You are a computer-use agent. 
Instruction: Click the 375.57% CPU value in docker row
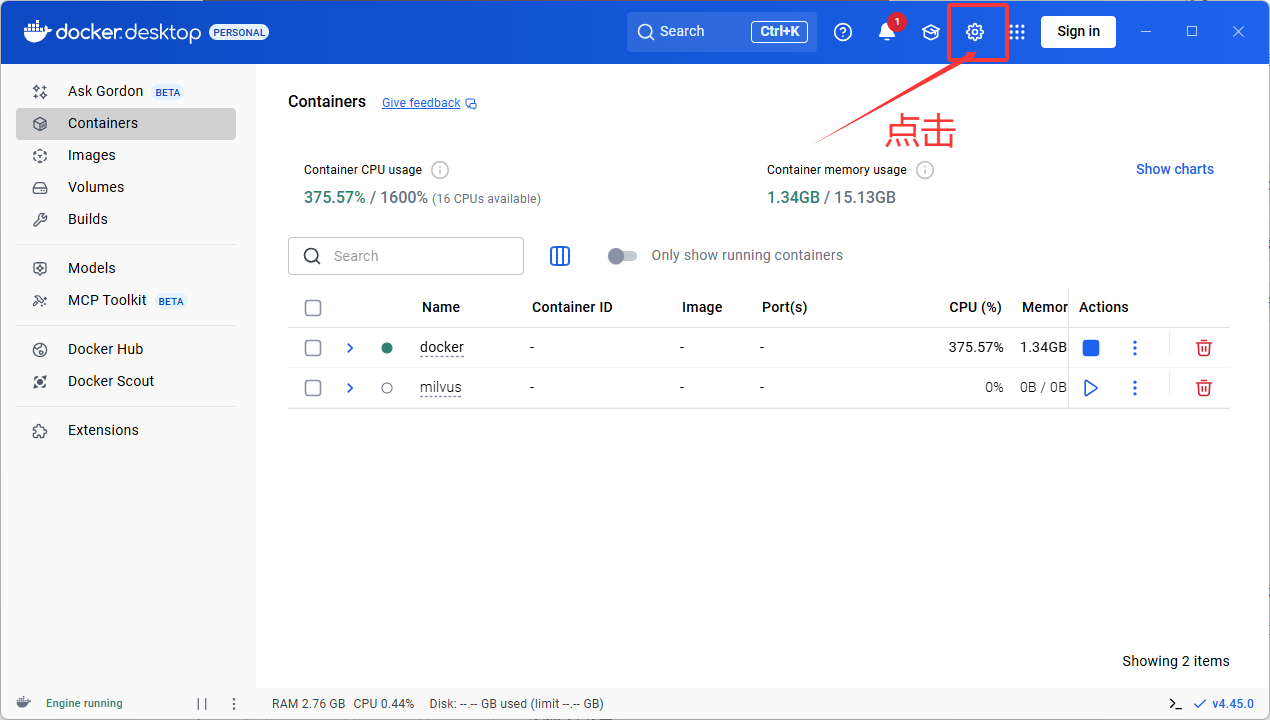976,348
